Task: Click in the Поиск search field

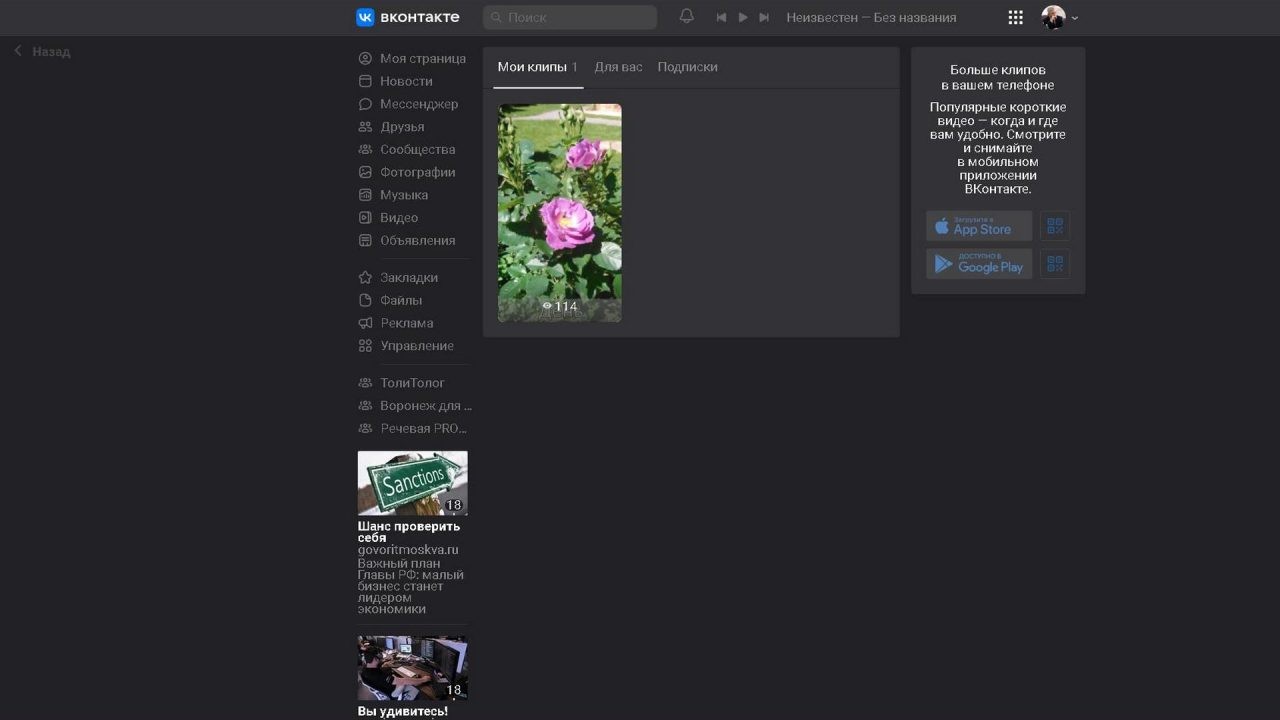Action: point(570,17)
